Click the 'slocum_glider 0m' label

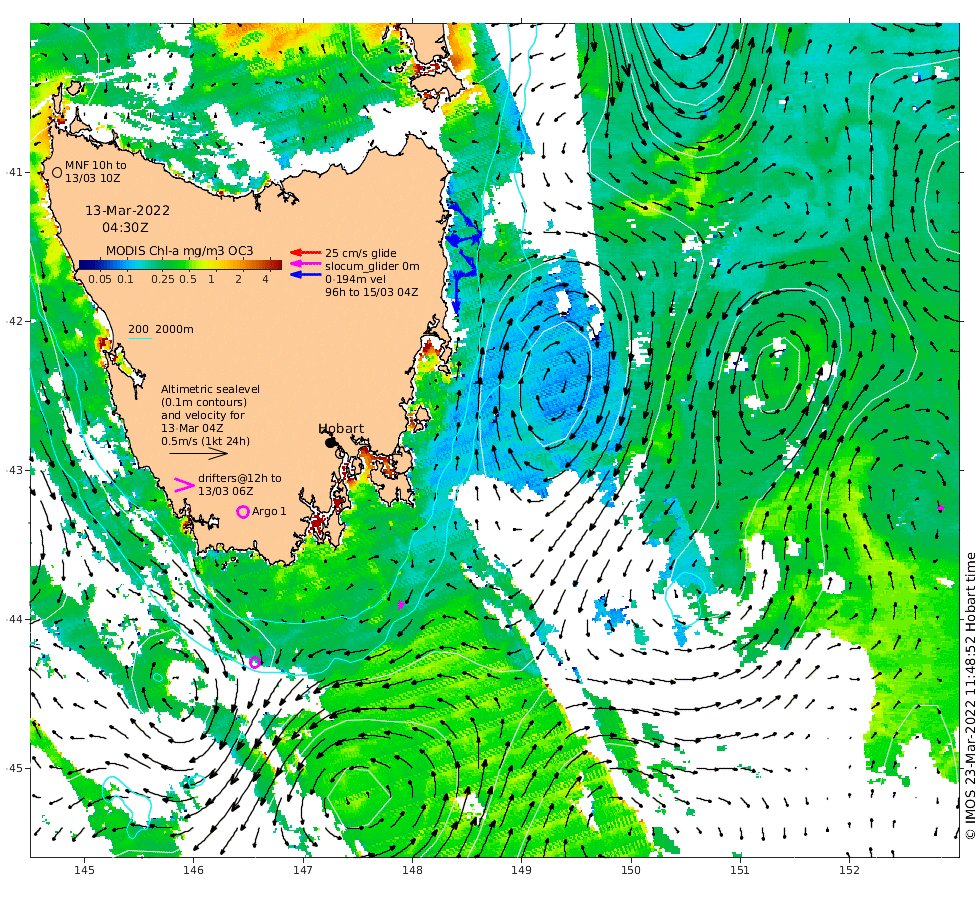coord(372,266)
